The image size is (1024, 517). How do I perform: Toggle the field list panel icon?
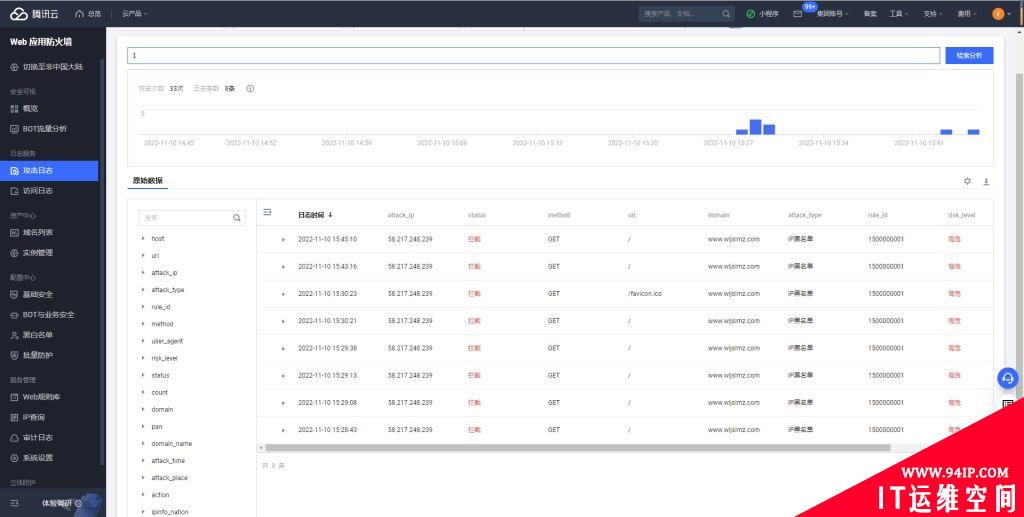coord(267,213)
